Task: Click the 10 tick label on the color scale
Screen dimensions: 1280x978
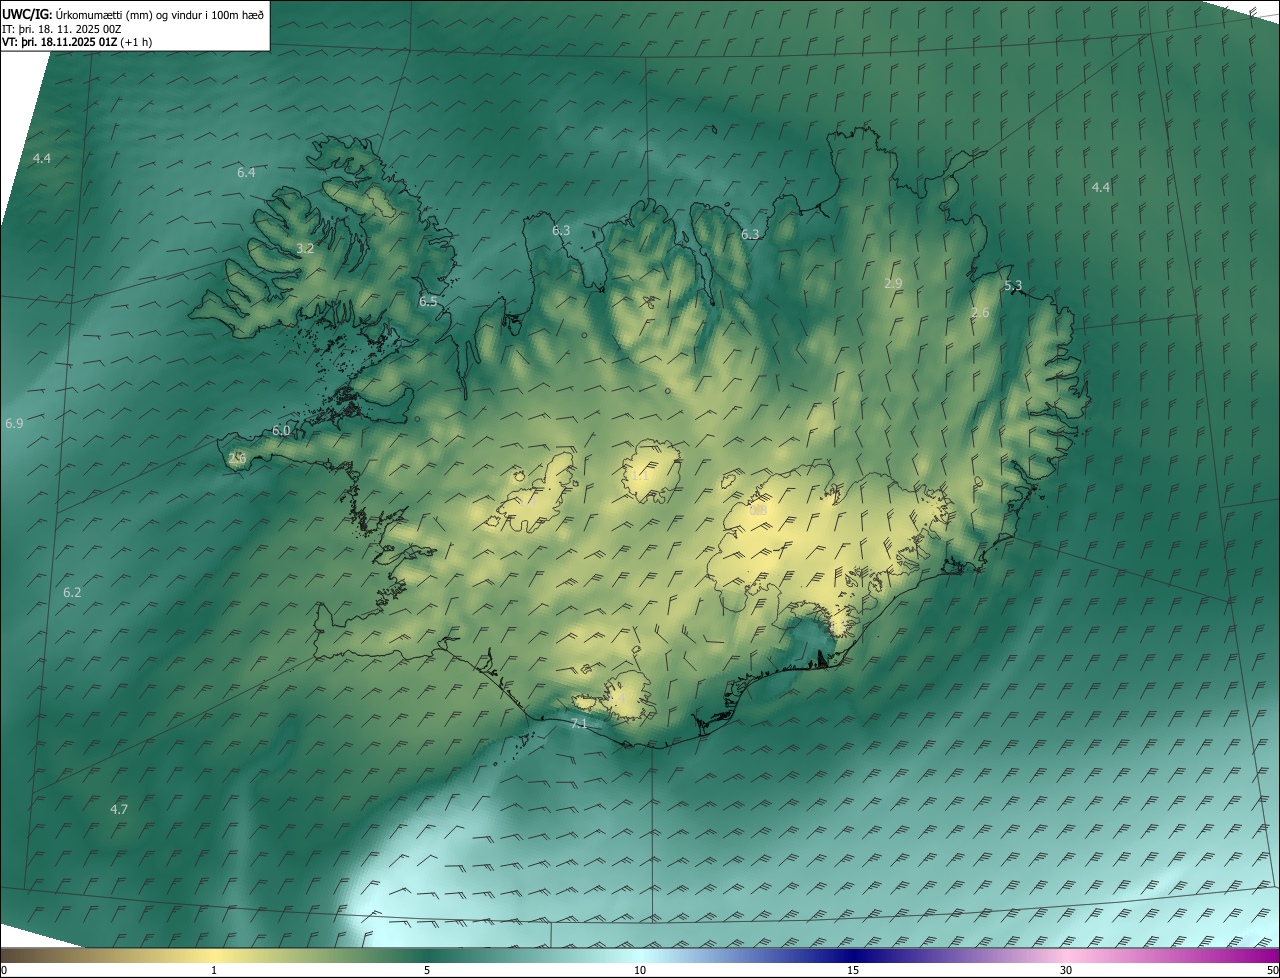Action: 640,970
